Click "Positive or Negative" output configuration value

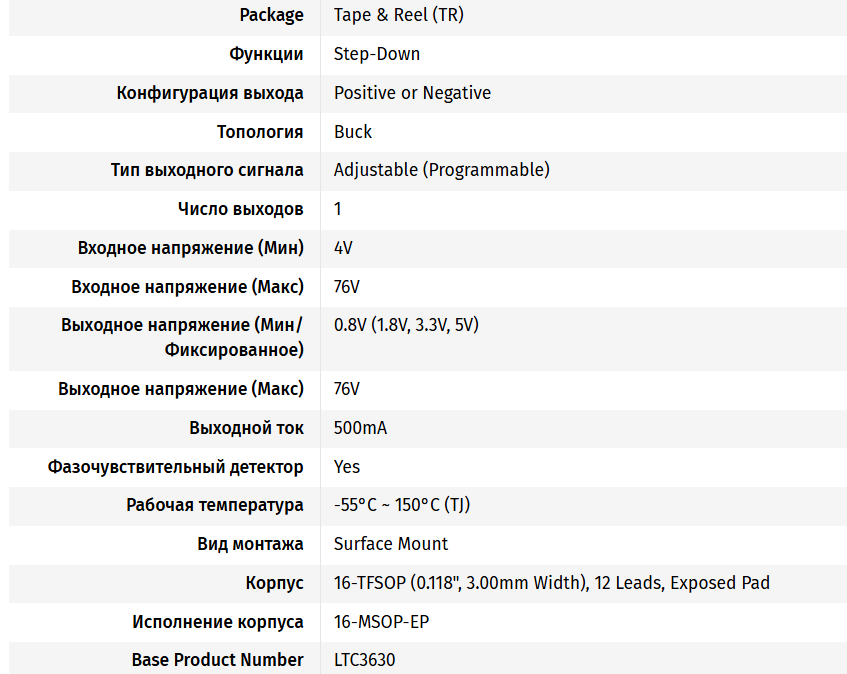(x=412, y=93)
